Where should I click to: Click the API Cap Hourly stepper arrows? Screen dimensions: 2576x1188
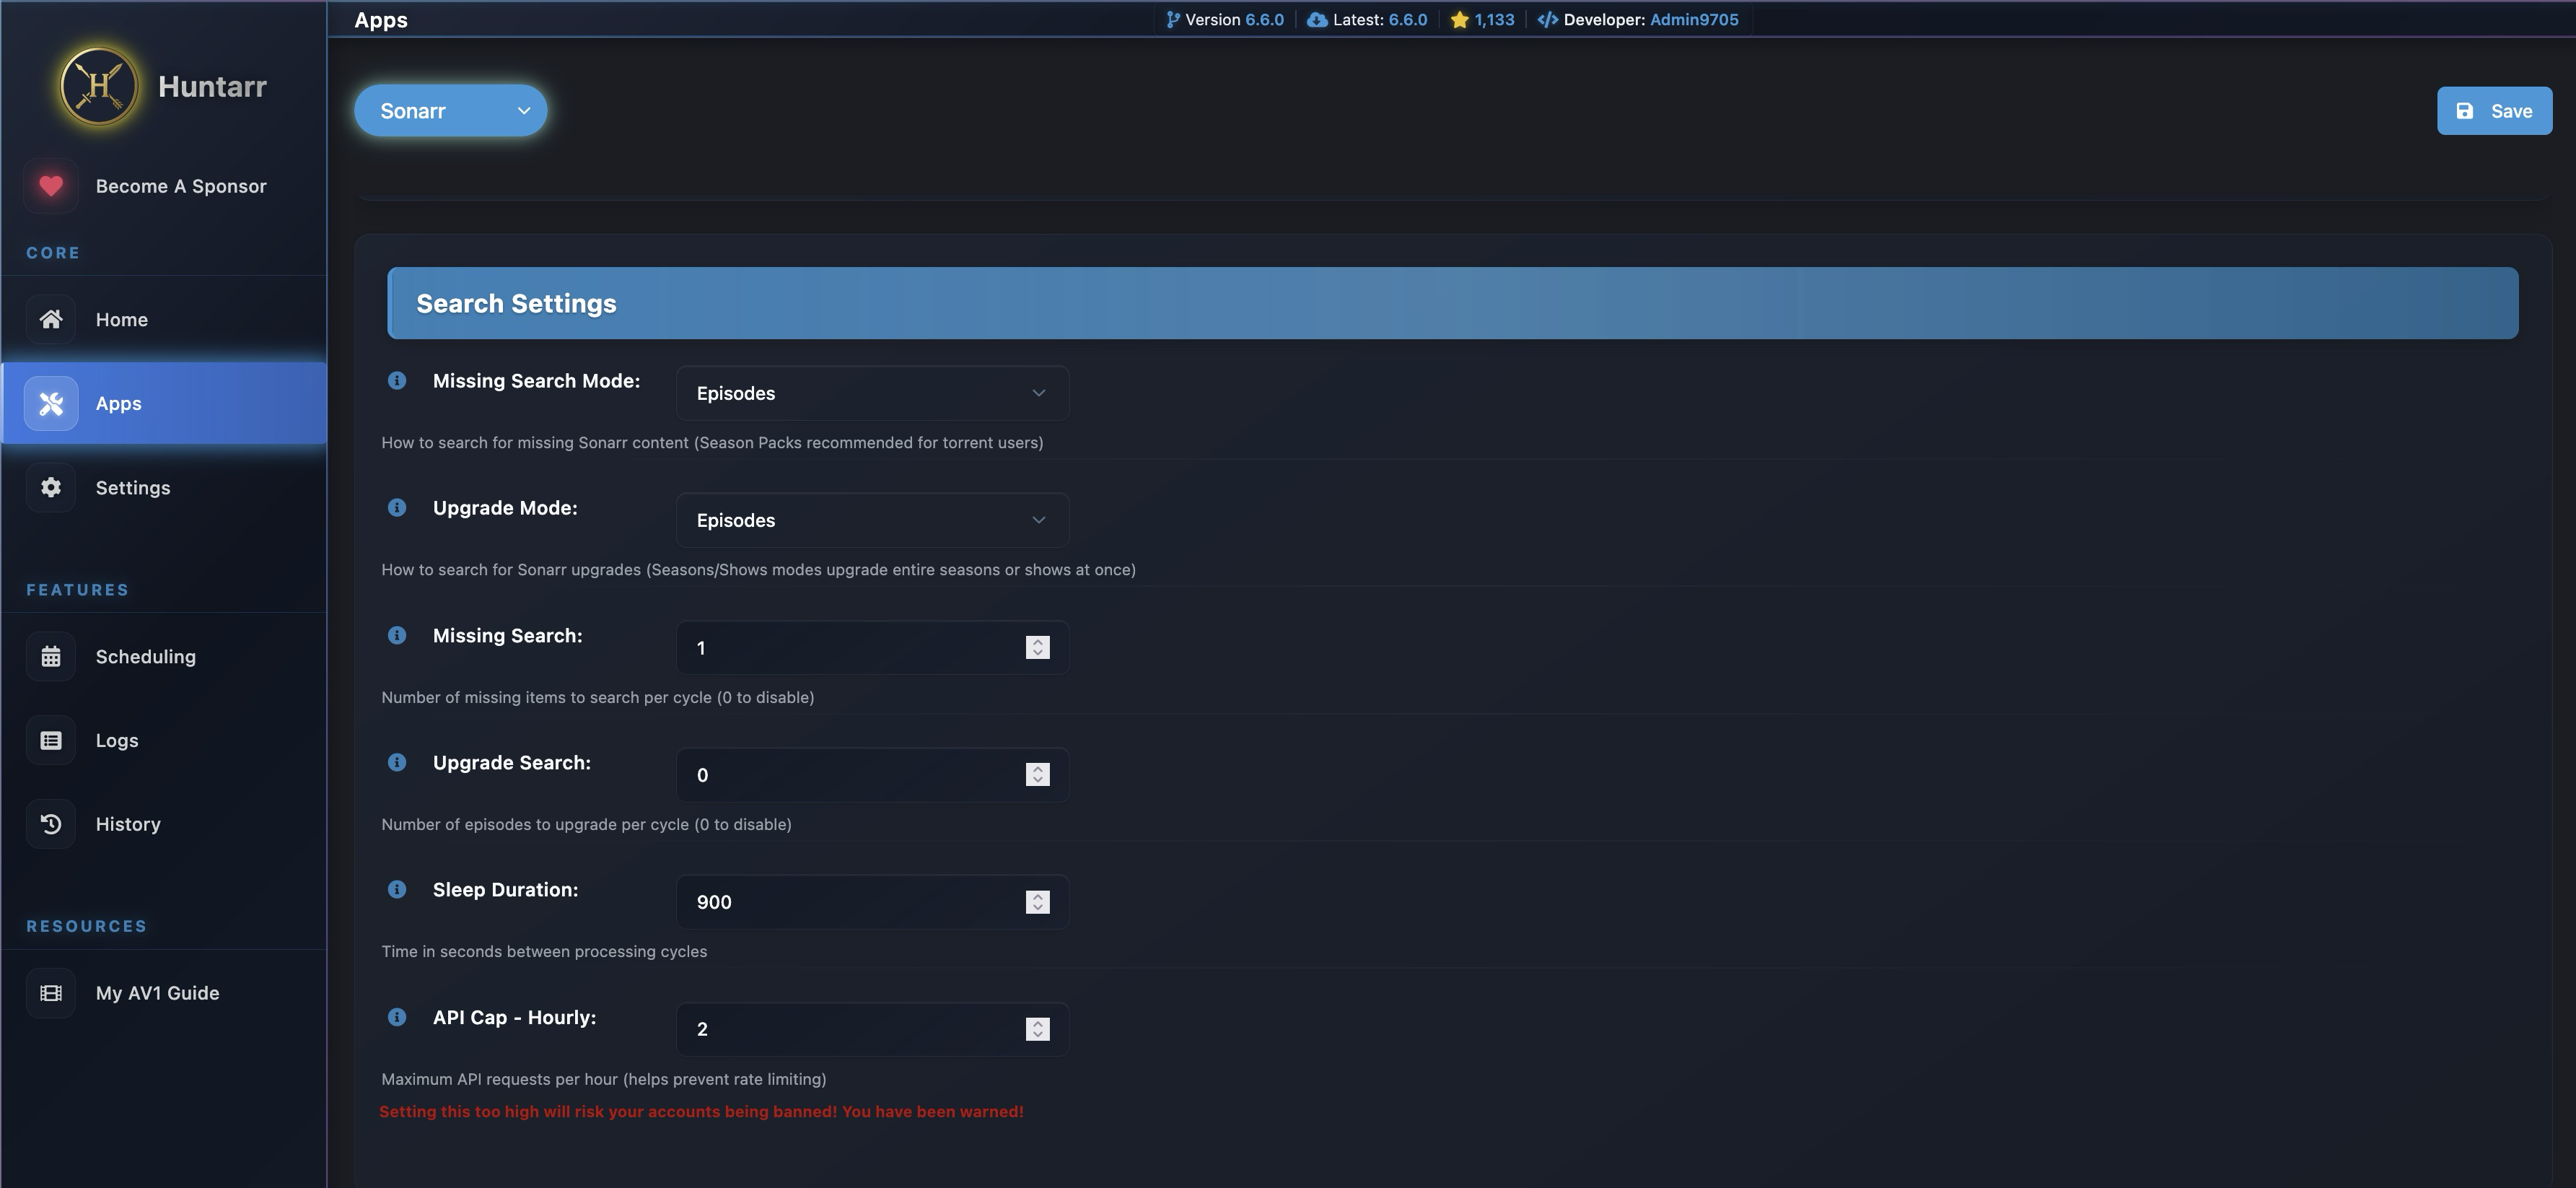(x=1037, y=1029)
